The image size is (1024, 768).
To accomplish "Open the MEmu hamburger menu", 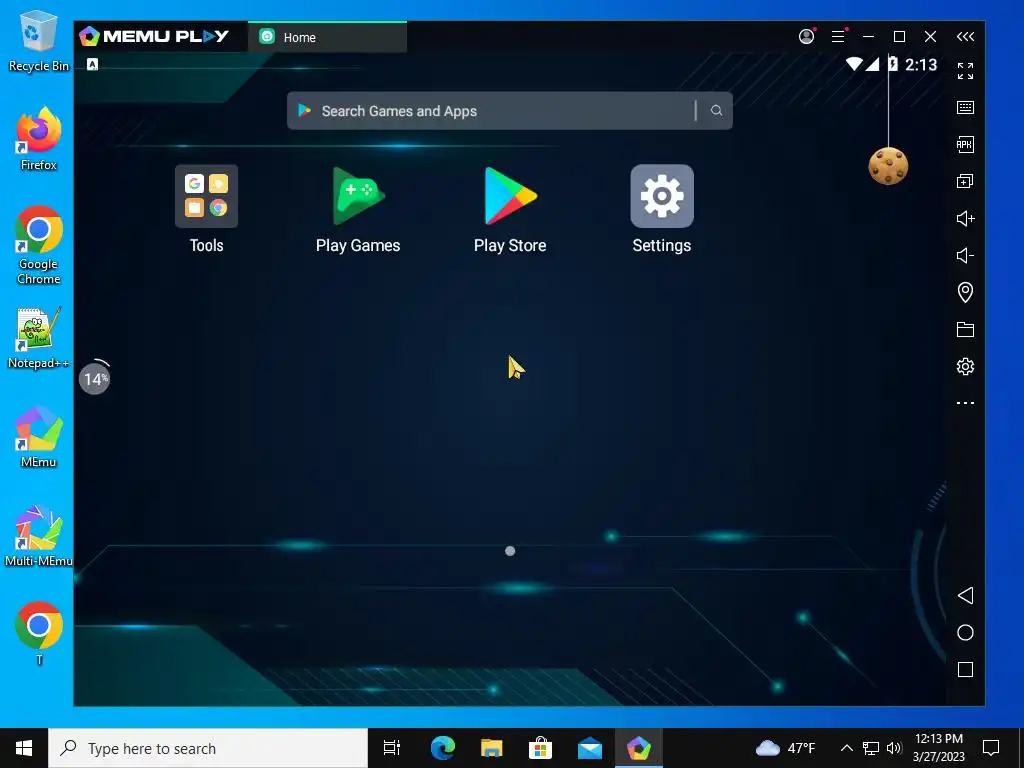I will pos(839,37).
